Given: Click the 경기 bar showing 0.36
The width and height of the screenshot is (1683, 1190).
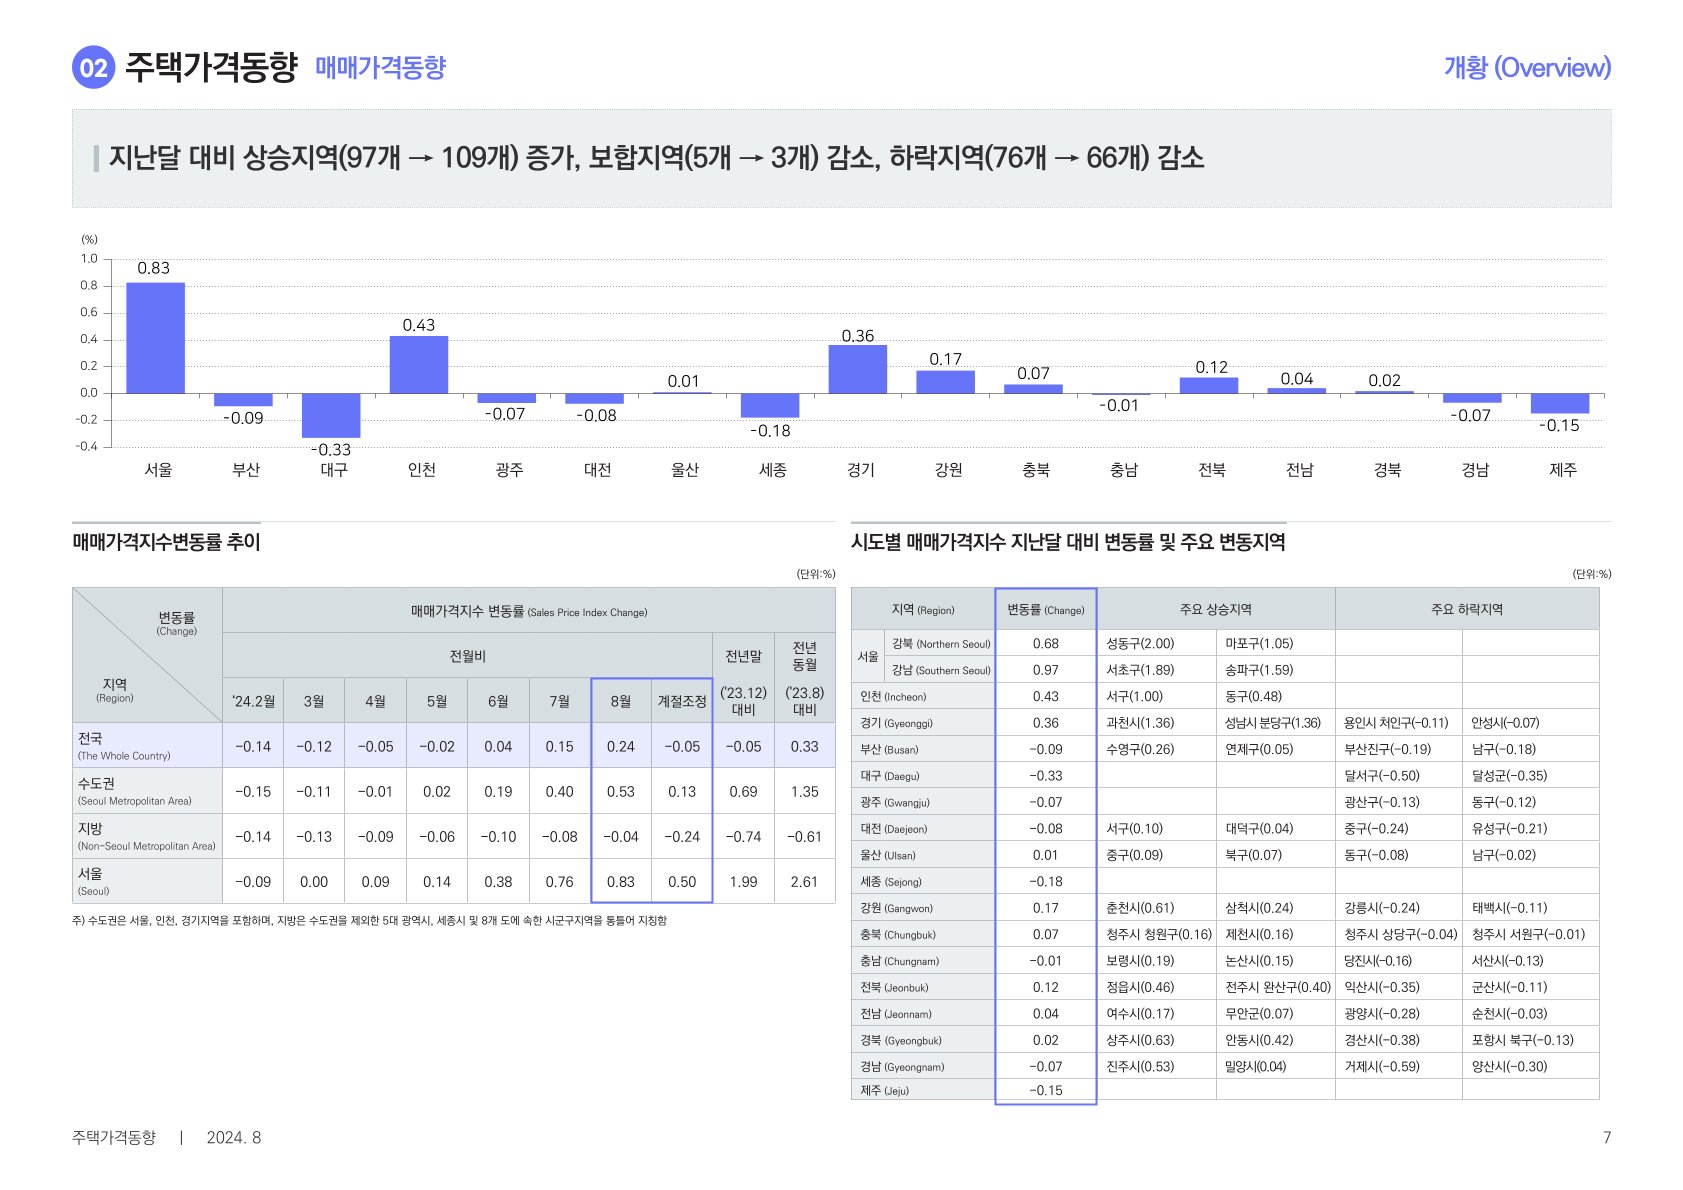Looking at the screenshot, I should point(857,370).
